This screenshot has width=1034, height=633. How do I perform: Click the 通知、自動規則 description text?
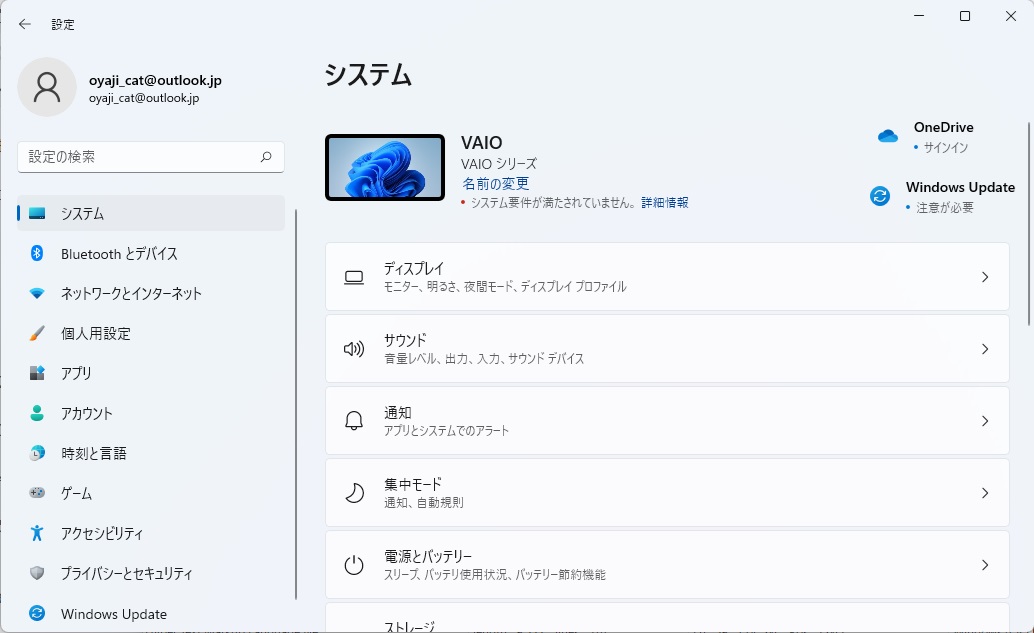tap(424, 502)
